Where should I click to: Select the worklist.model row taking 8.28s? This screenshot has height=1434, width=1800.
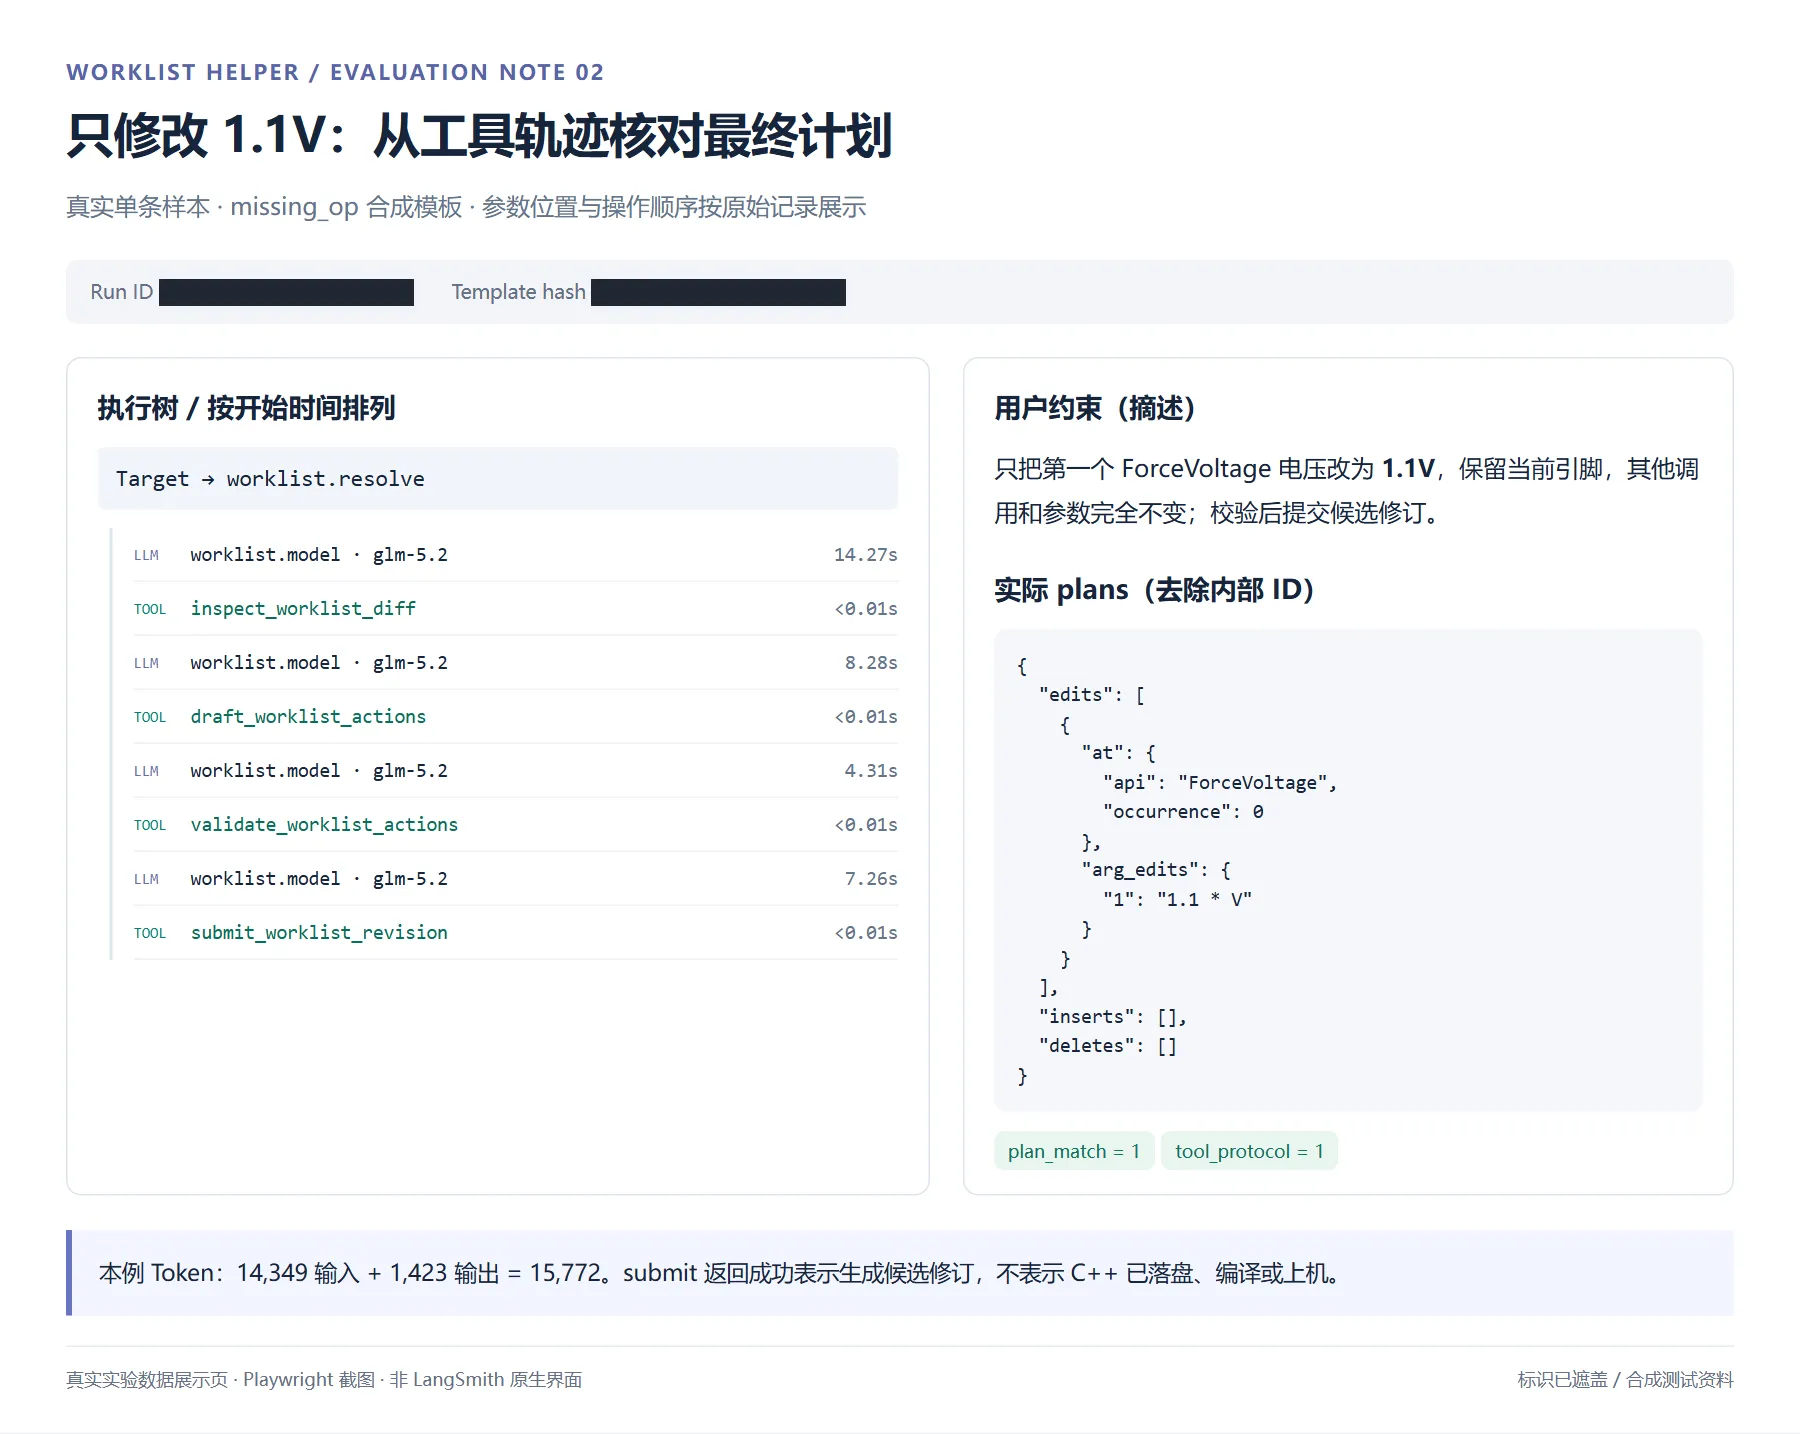click(516, 662)
